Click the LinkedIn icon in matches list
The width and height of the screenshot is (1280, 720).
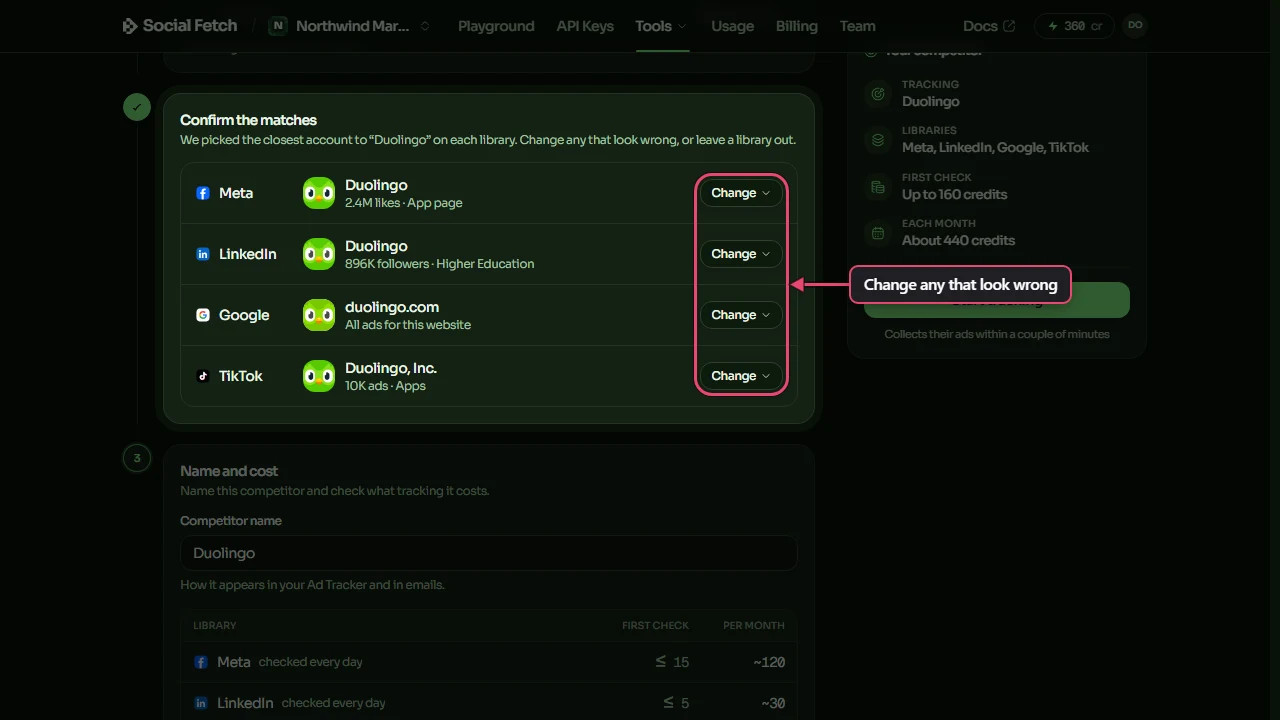203,254
